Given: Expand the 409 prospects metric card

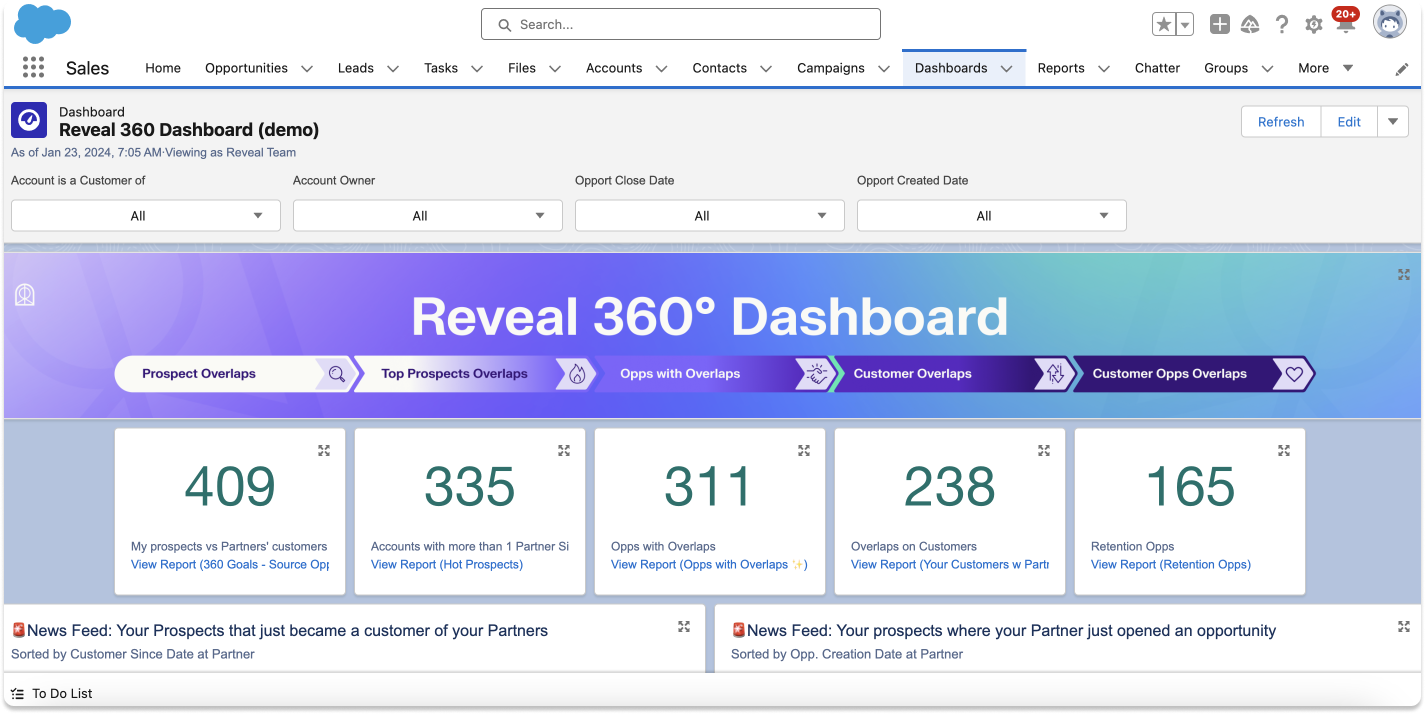Looking at the screenshot, I should point(324,450).
